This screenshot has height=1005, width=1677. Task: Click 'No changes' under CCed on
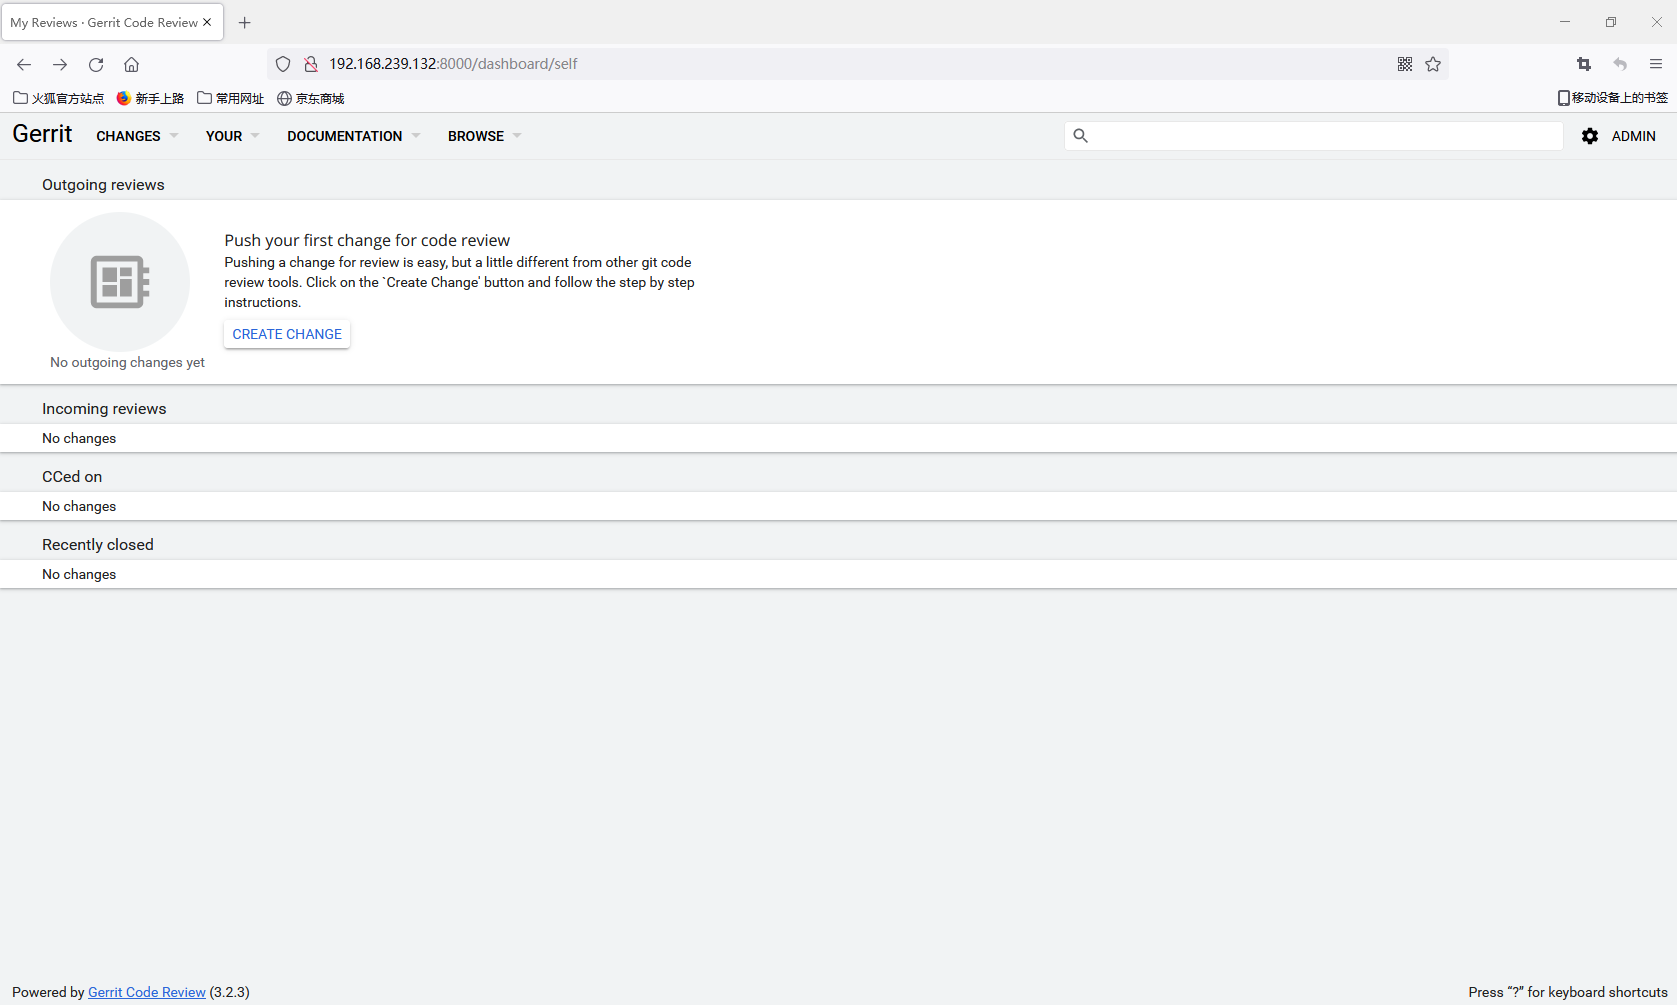79,506
